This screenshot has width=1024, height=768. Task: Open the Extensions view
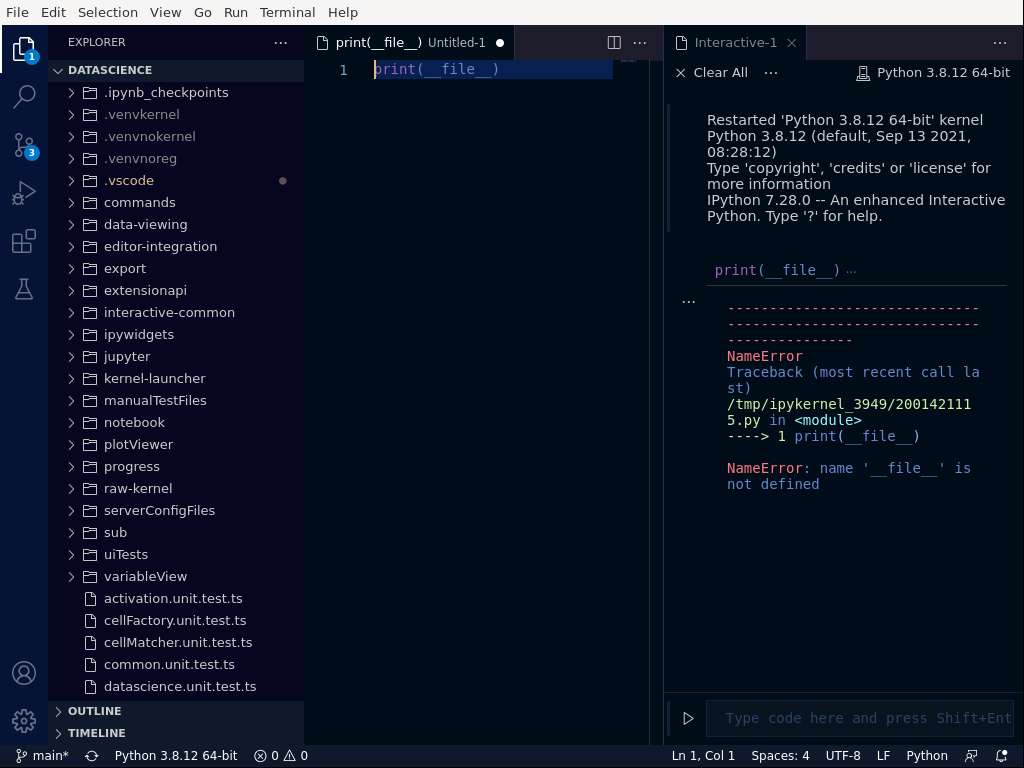[x=24, y=241]
